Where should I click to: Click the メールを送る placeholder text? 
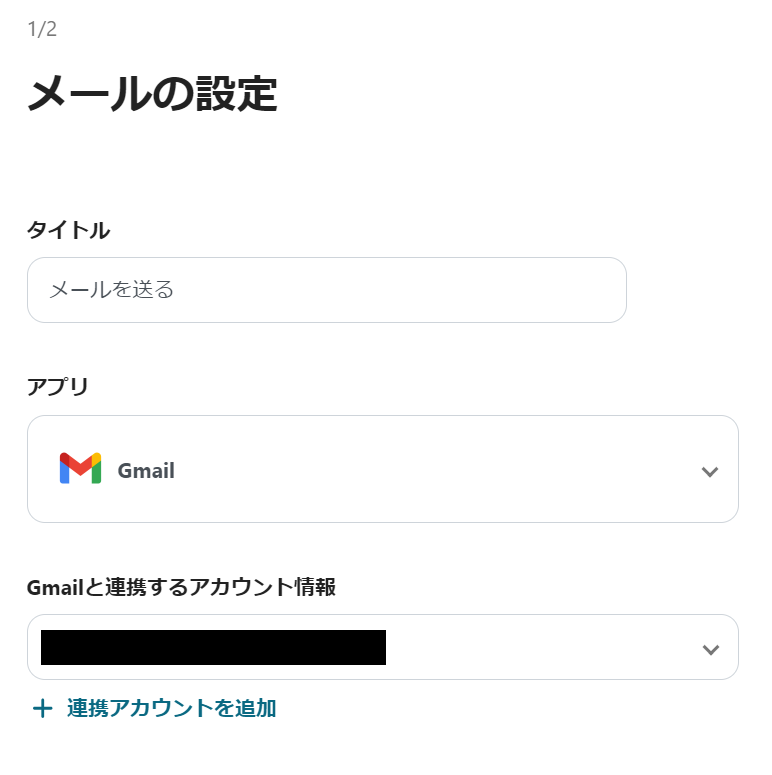point(112,290)
